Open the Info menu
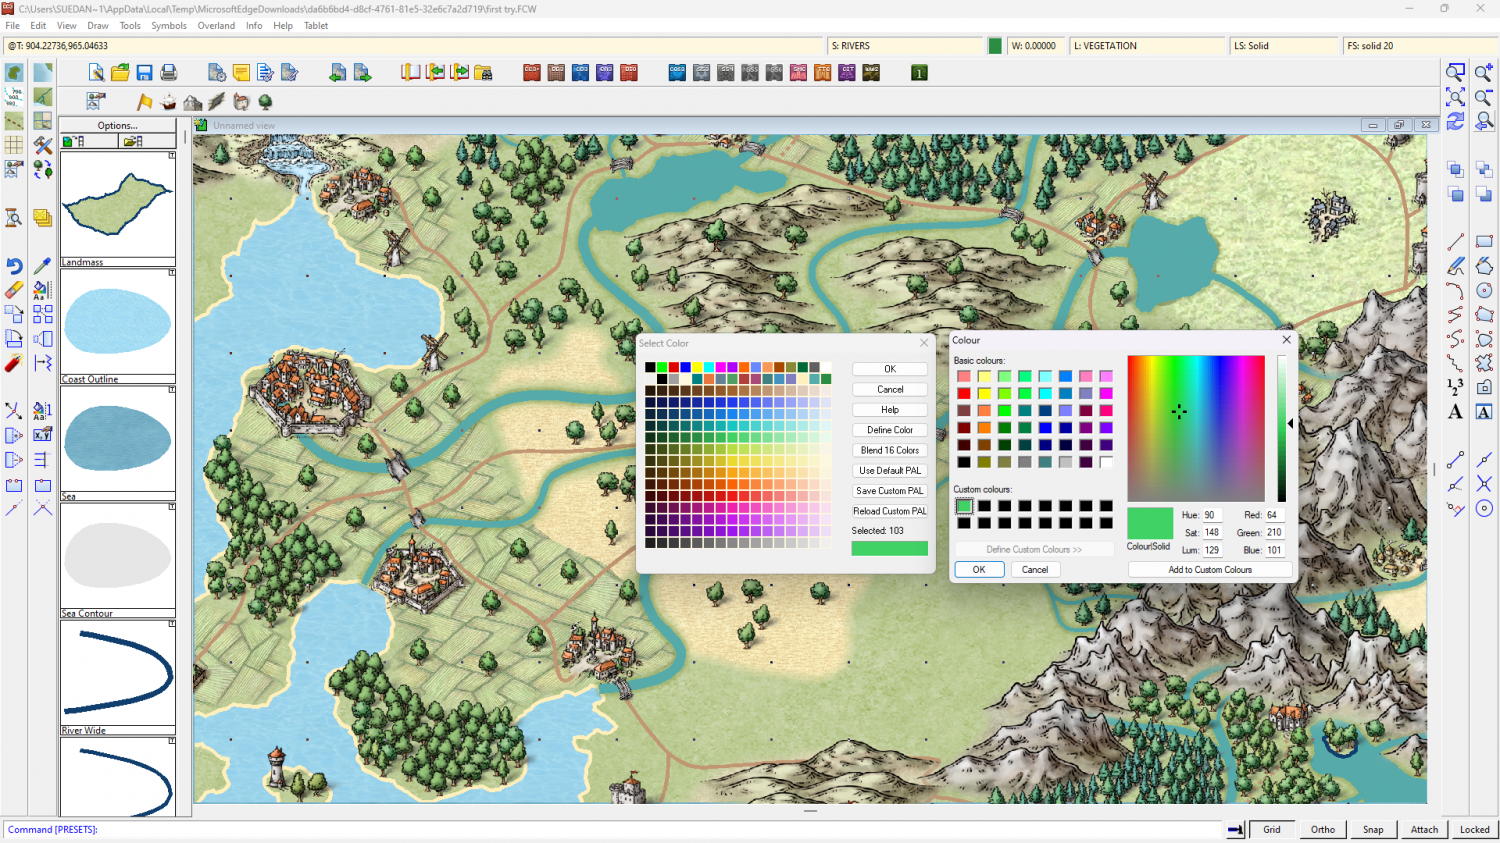Image resolution: width=1500 pixels, height=843 pixels. click(x=254, y=26)
